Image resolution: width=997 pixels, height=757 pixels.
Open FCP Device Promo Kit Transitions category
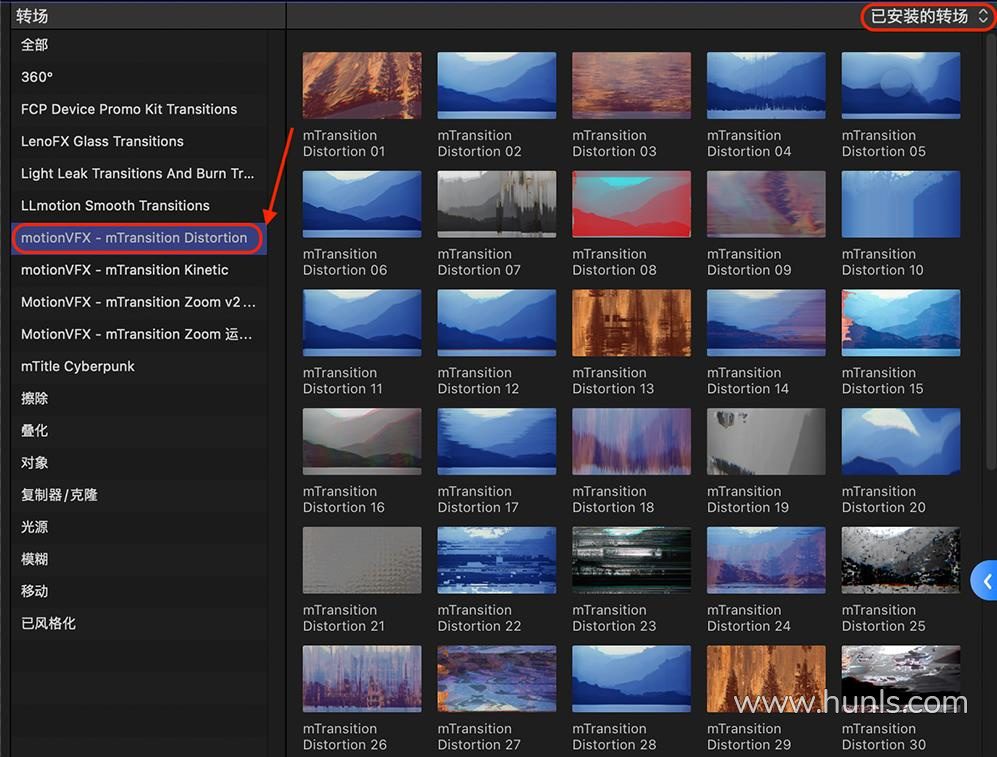click(x=139, y=109)
